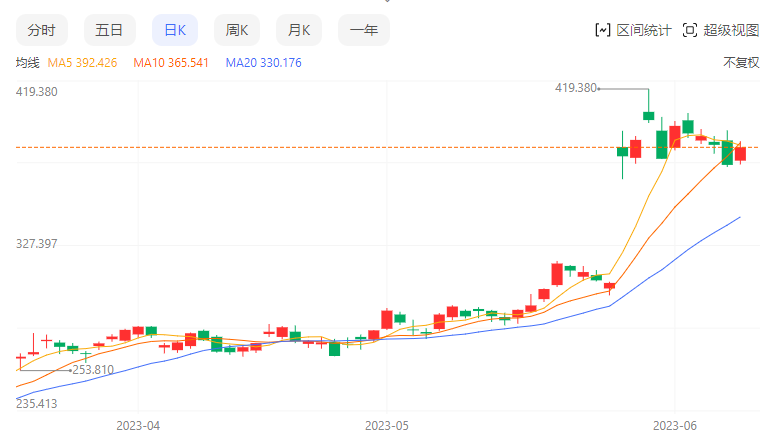Open the 日K daily candlestick tab
The width and height of the screenshot is (779, 436).
[175, 30]
